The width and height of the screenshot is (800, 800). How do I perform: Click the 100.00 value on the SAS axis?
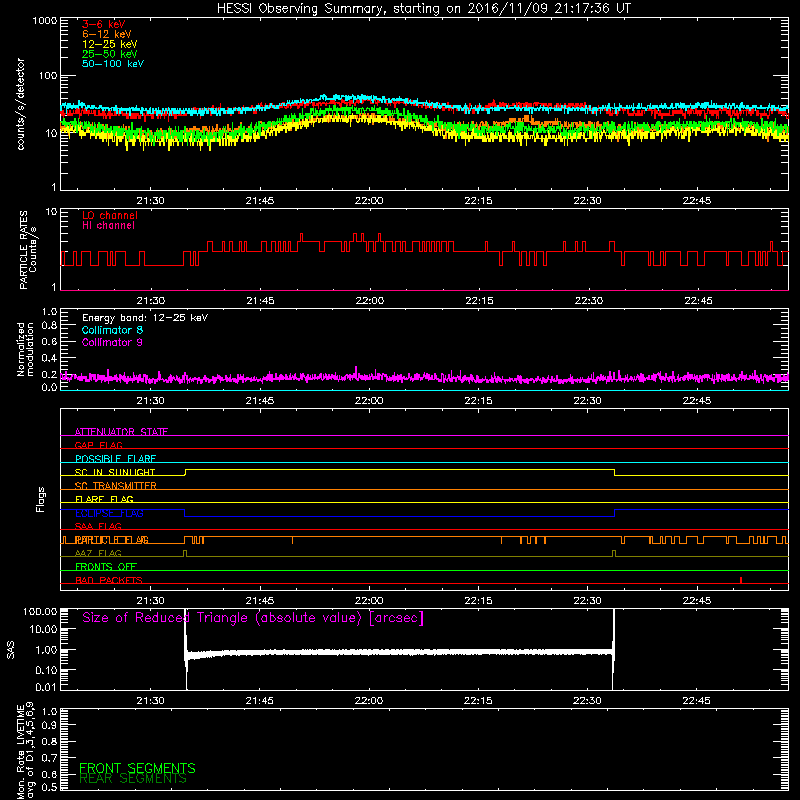[x=40, y=611]
